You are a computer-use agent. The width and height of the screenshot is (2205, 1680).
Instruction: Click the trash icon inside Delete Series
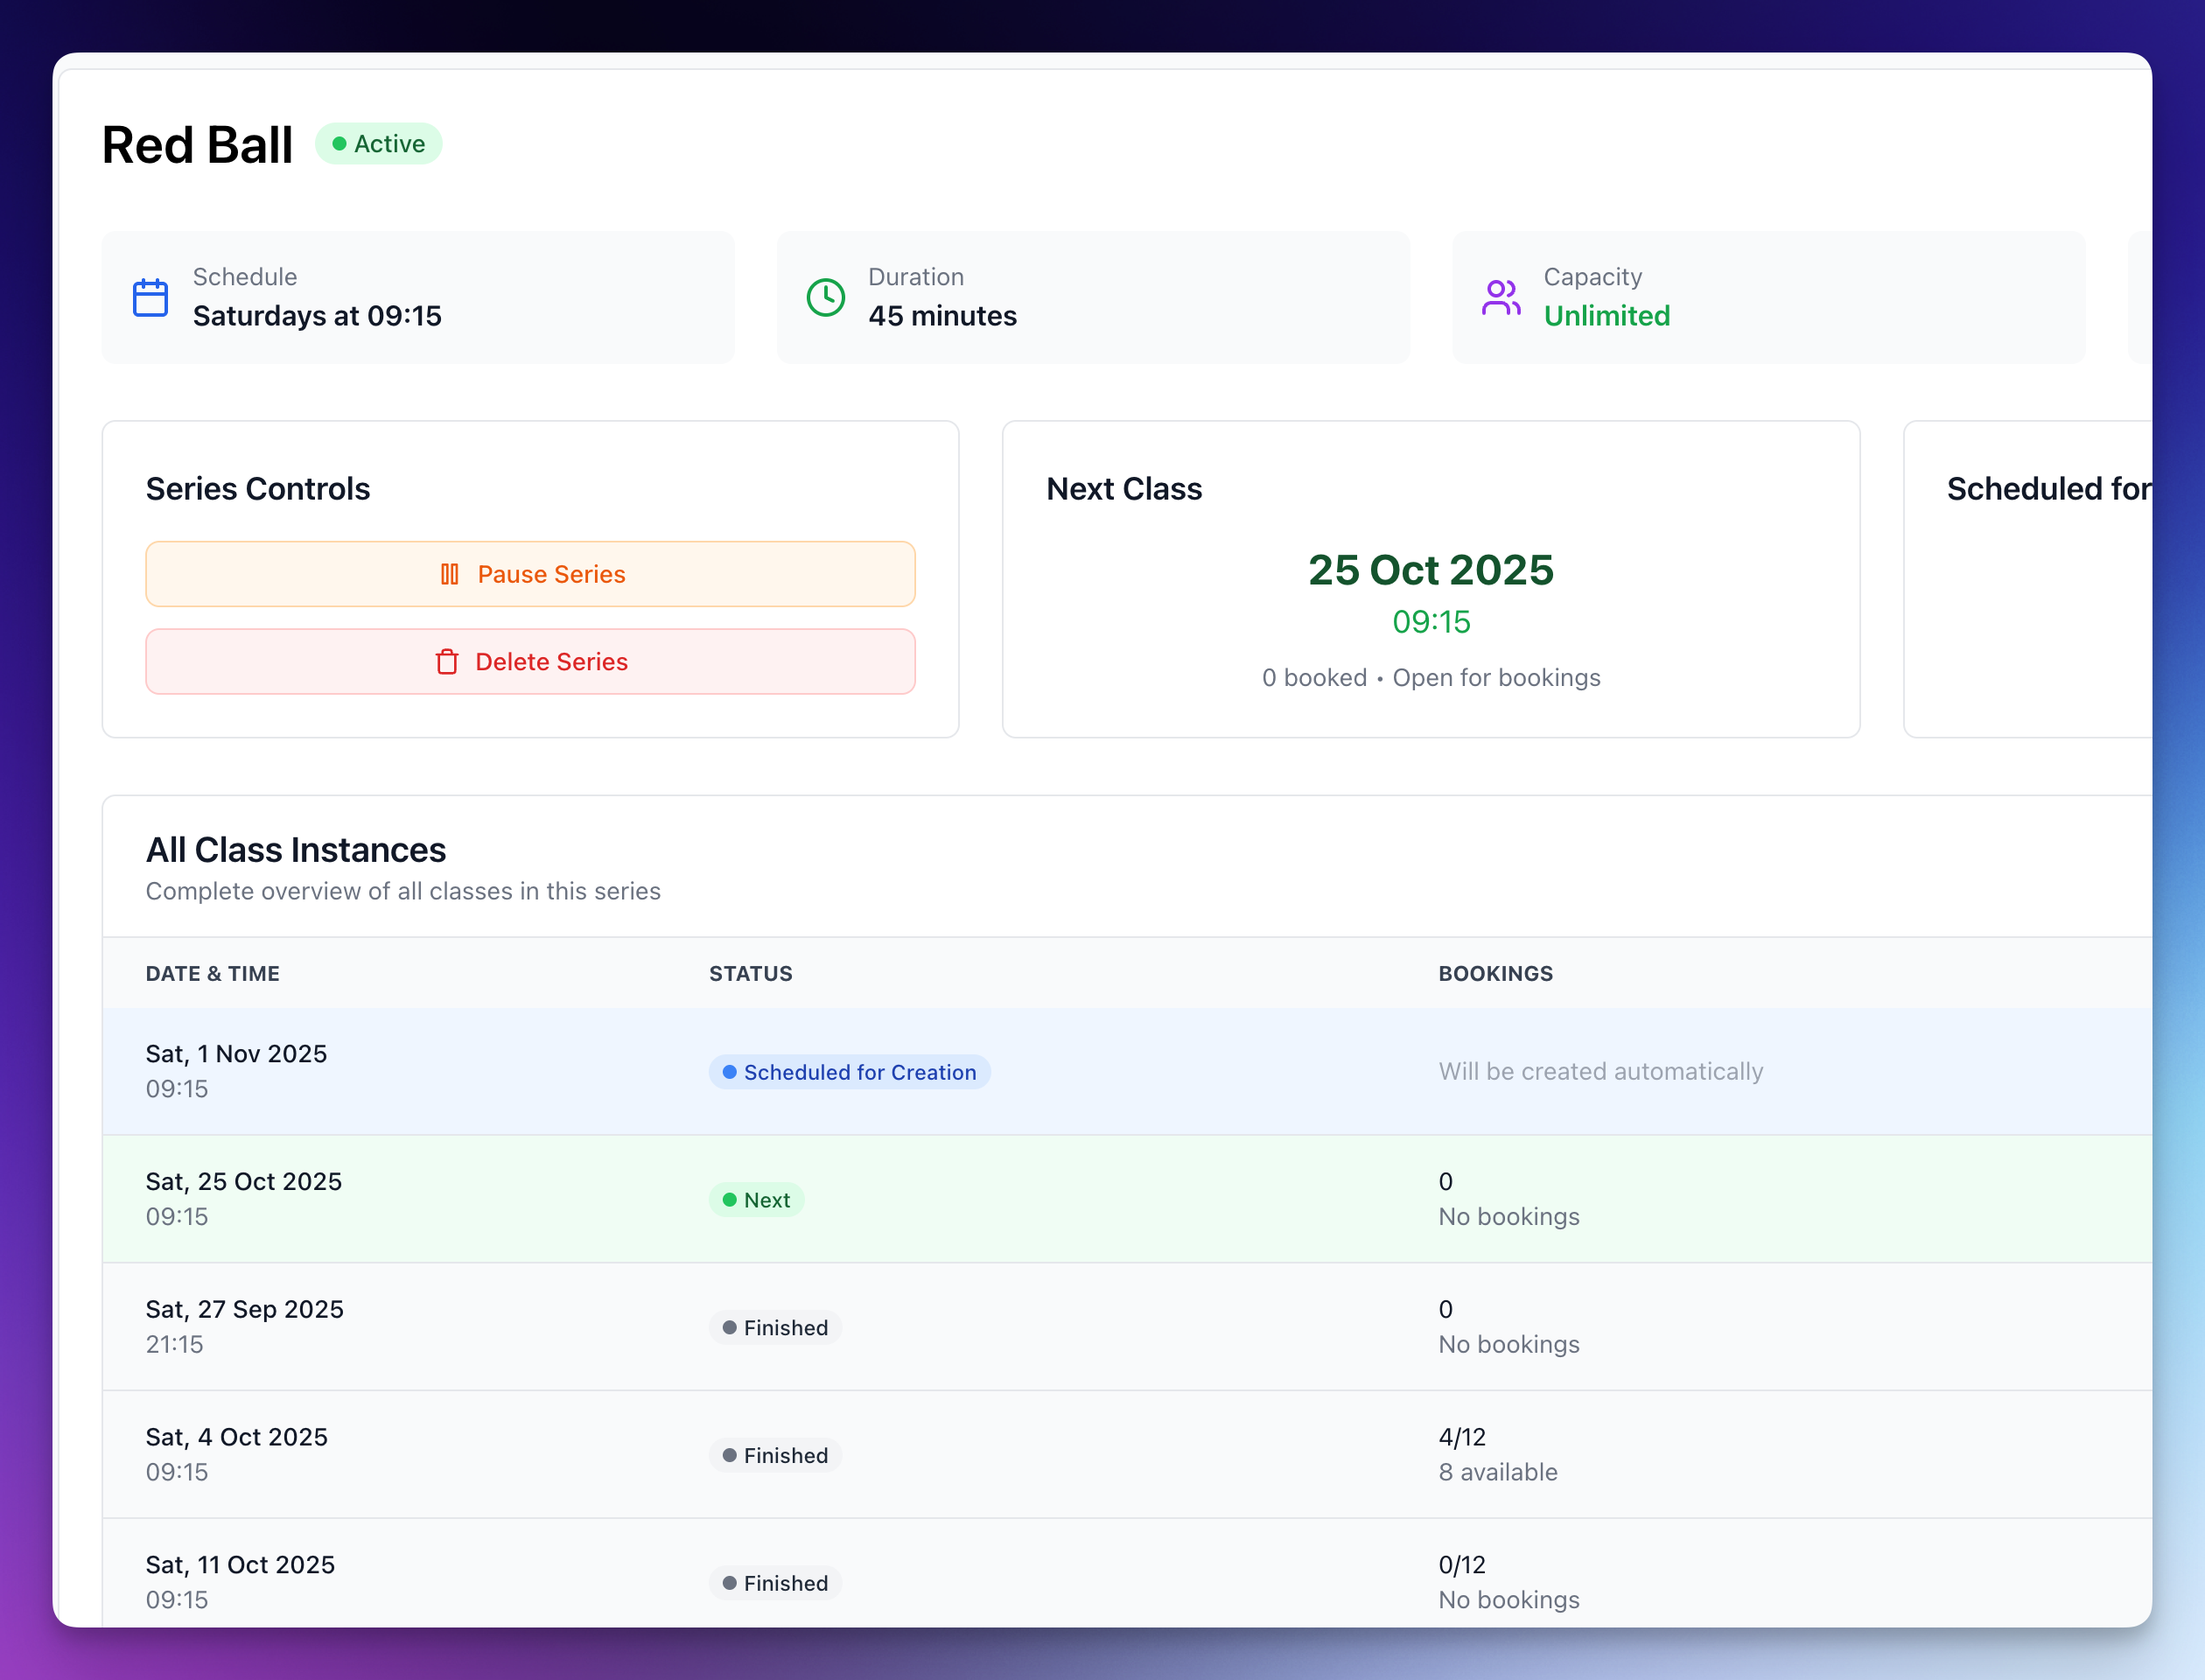[446, 662]
